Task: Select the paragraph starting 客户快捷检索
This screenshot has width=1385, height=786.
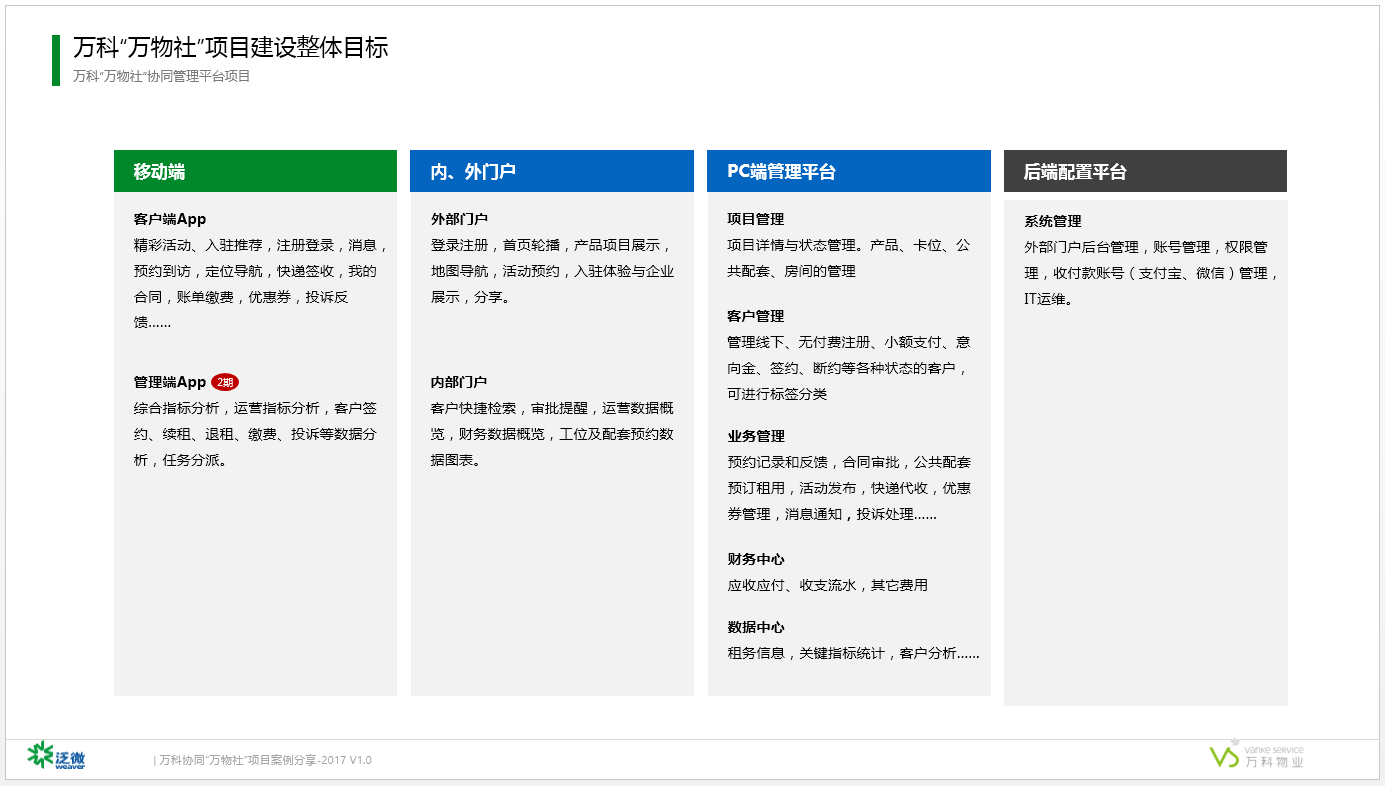Action: point(553,434)
